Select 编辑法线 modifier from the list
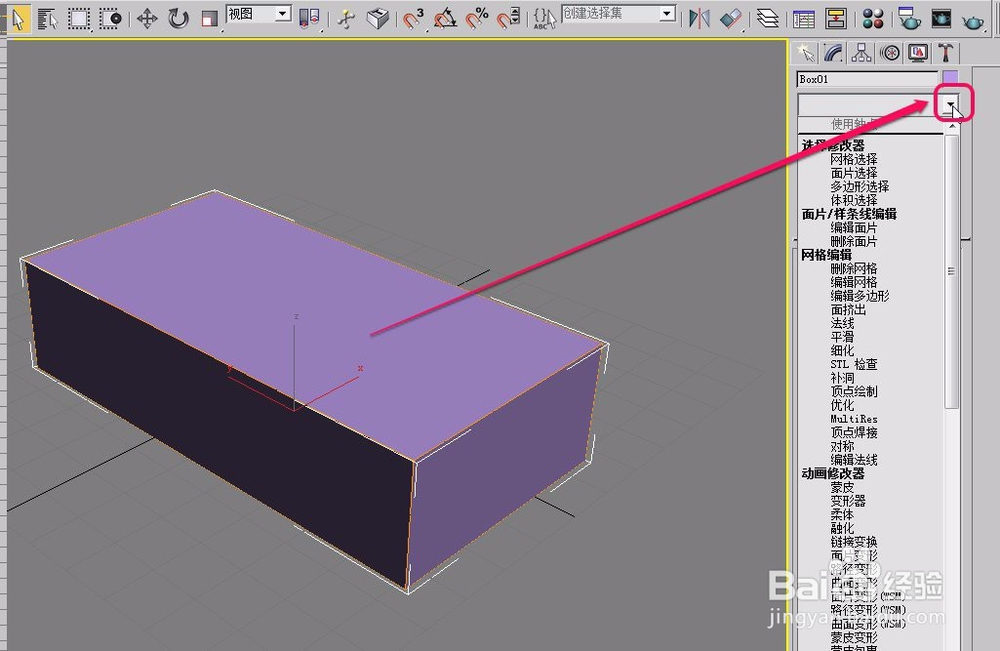Screen dimensions: 1000x651 coord(853,460)
